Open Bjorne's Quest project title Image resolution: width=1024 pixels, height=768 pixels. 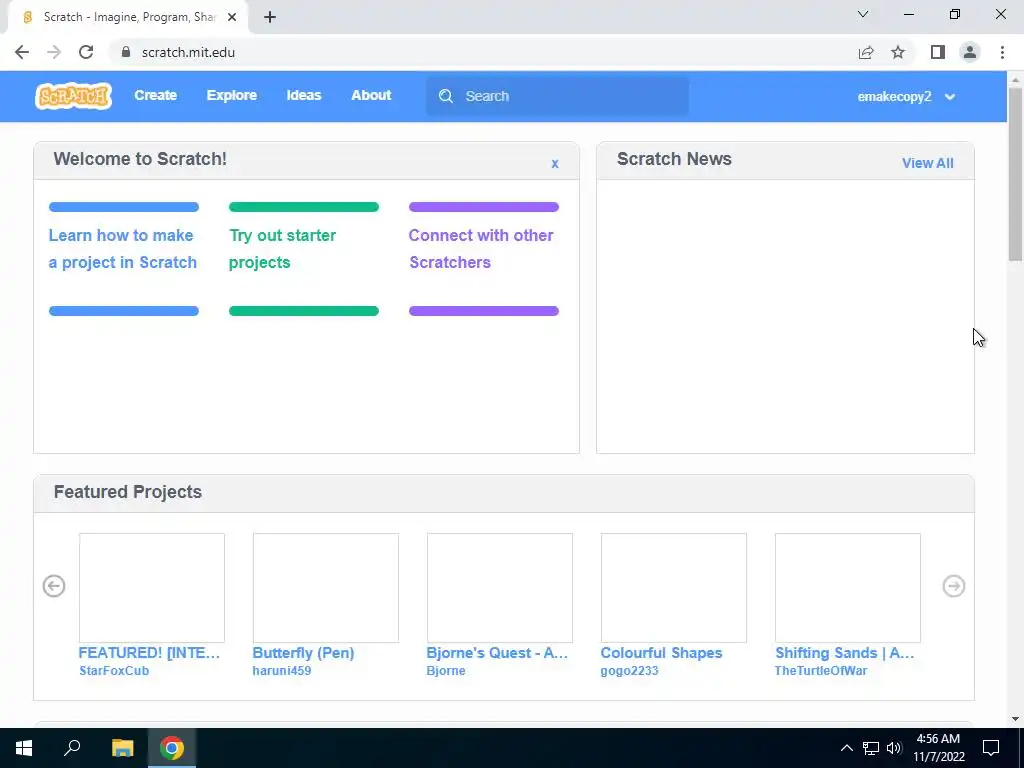(497, 652)
